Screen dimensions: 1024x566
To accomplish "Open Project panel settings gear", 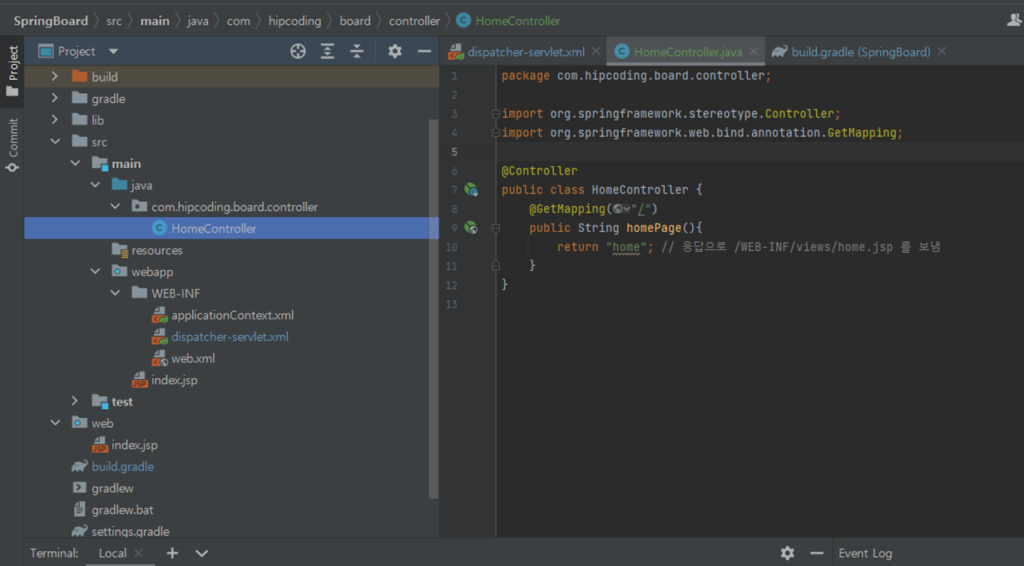I will 395,51.
